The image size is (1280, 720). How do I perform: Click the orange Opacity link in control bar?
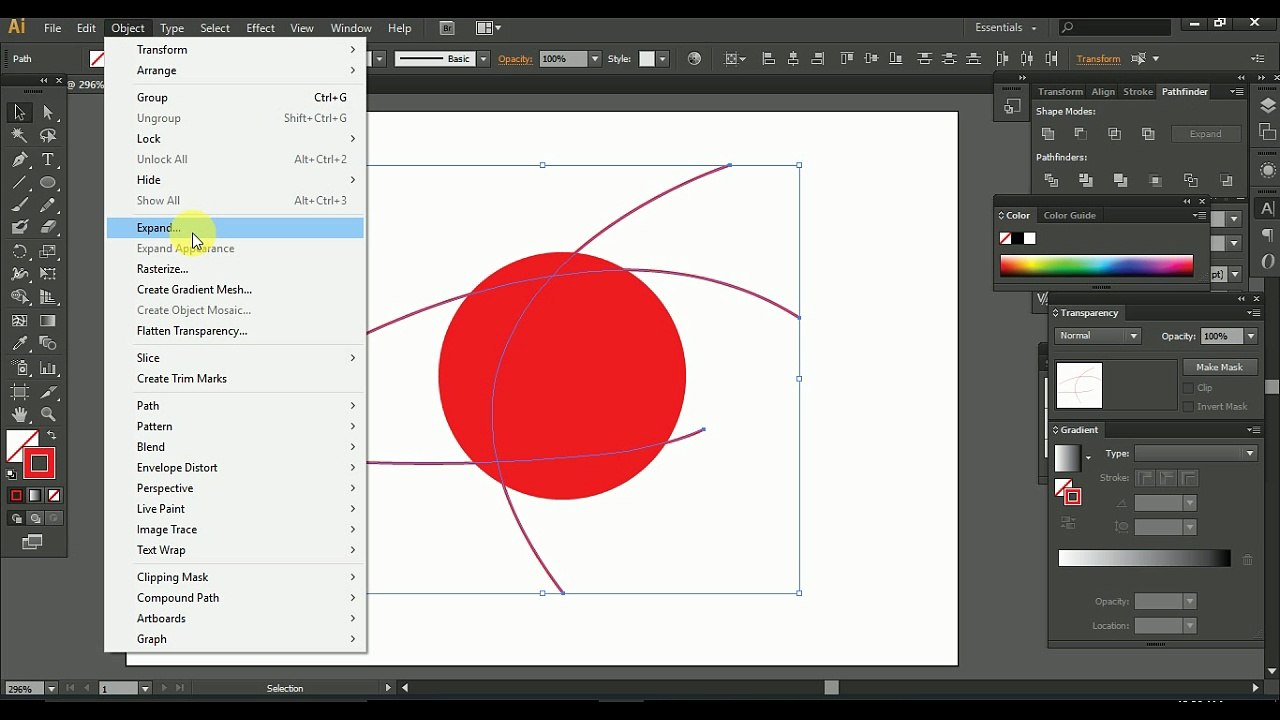coord(515,59)
